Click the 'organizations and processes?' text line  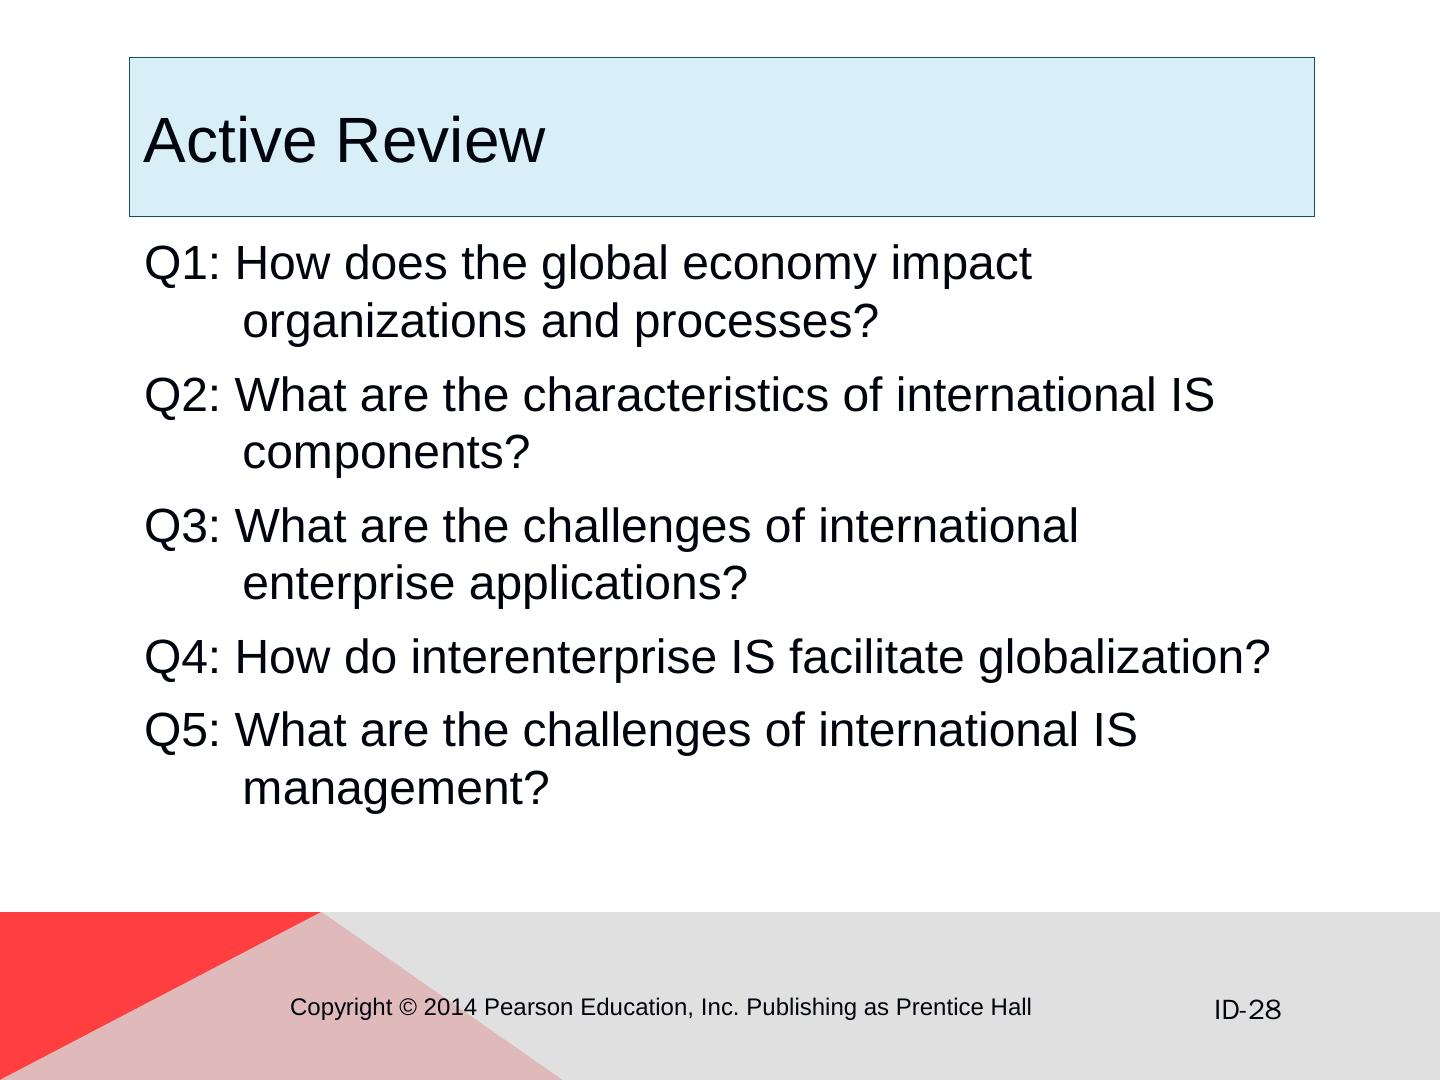pos(560,322)
